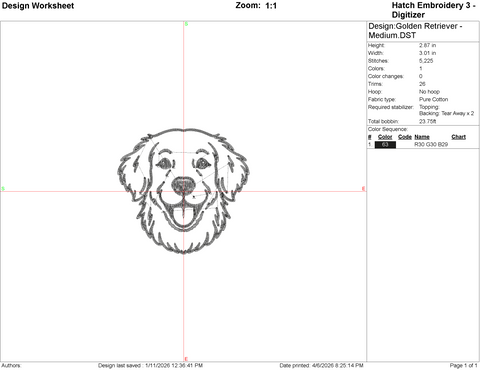Click the 'Height:' label

pyautogui.click(x=376, y=45)
